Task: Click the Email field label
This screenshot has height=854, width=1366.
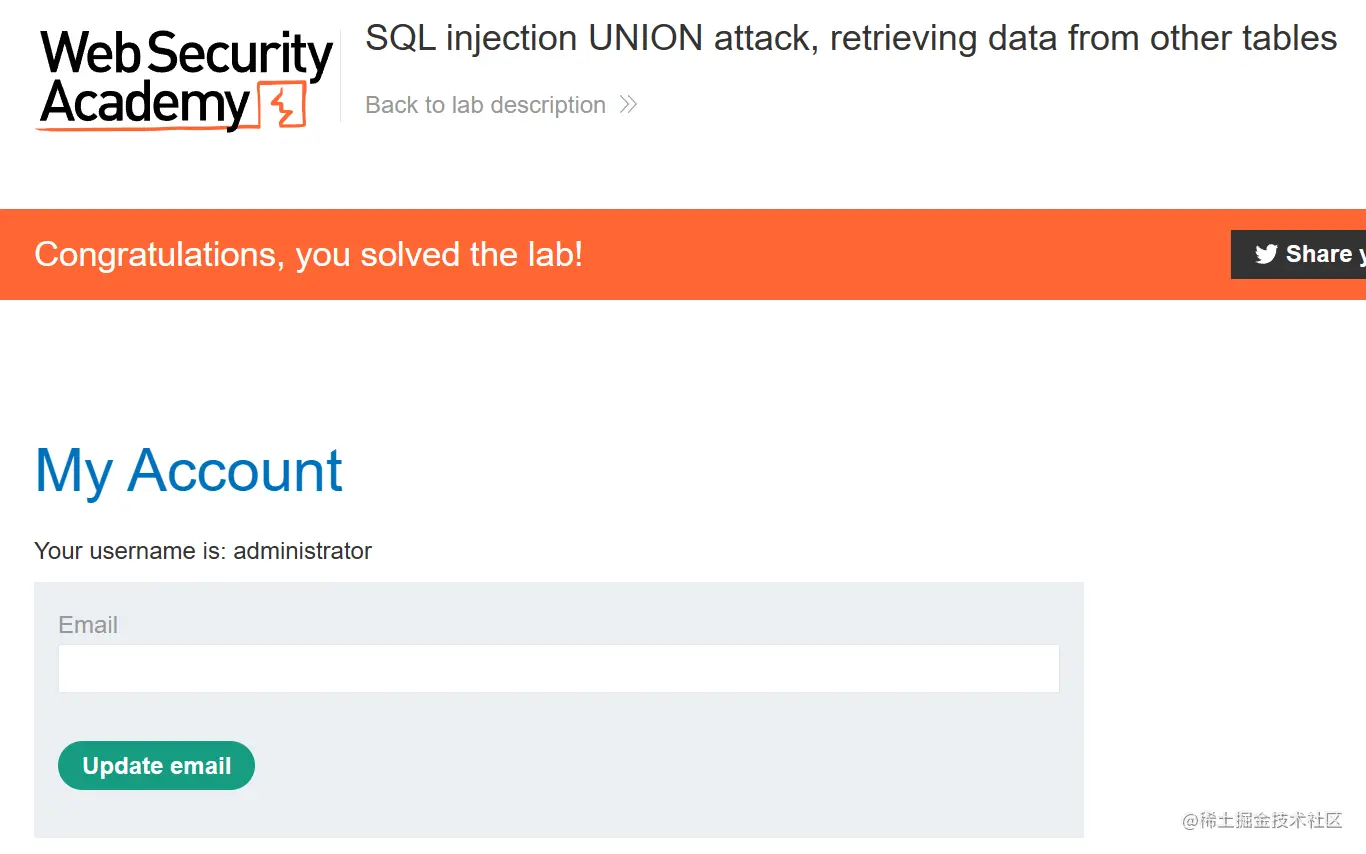Action: coord(88,625)
